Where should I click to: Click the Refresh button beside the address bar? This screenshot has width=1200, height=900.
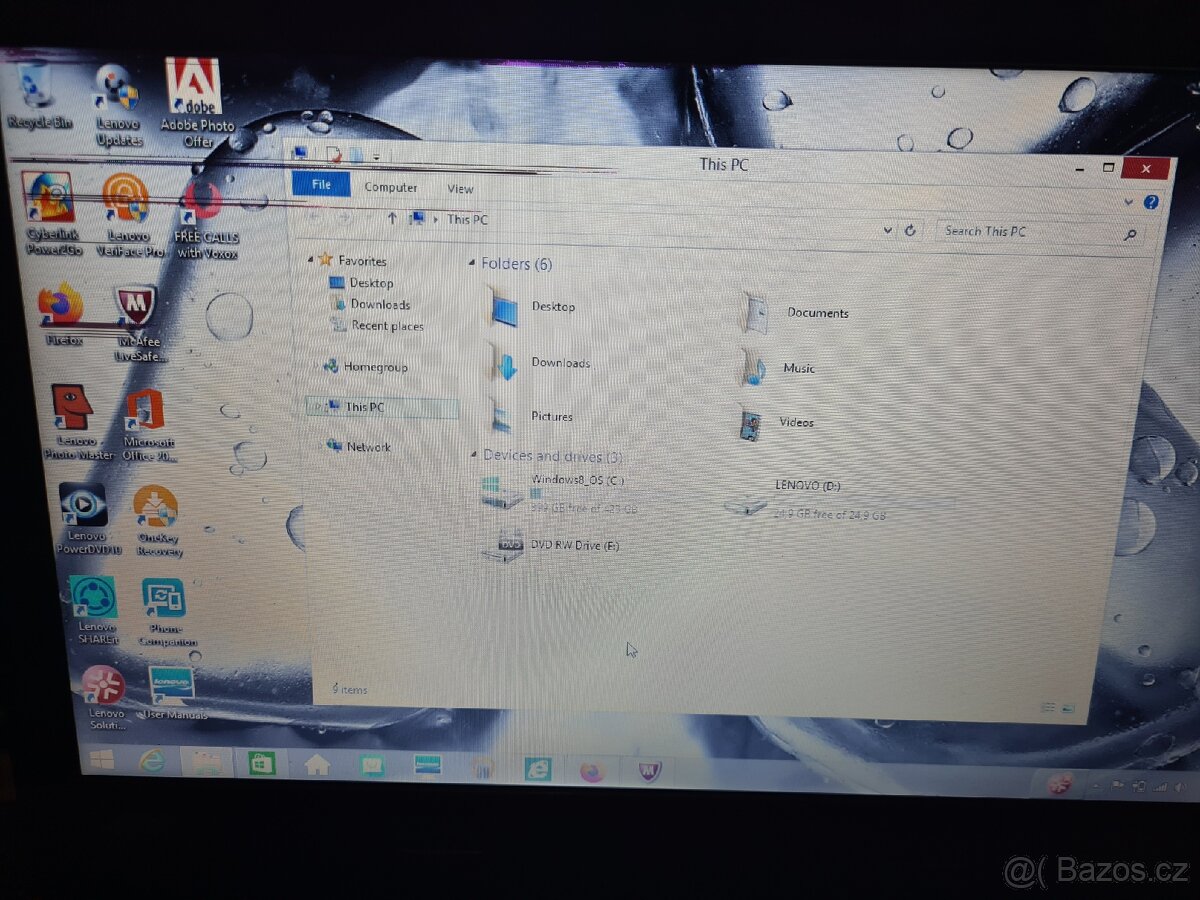(x=910, y=230)
